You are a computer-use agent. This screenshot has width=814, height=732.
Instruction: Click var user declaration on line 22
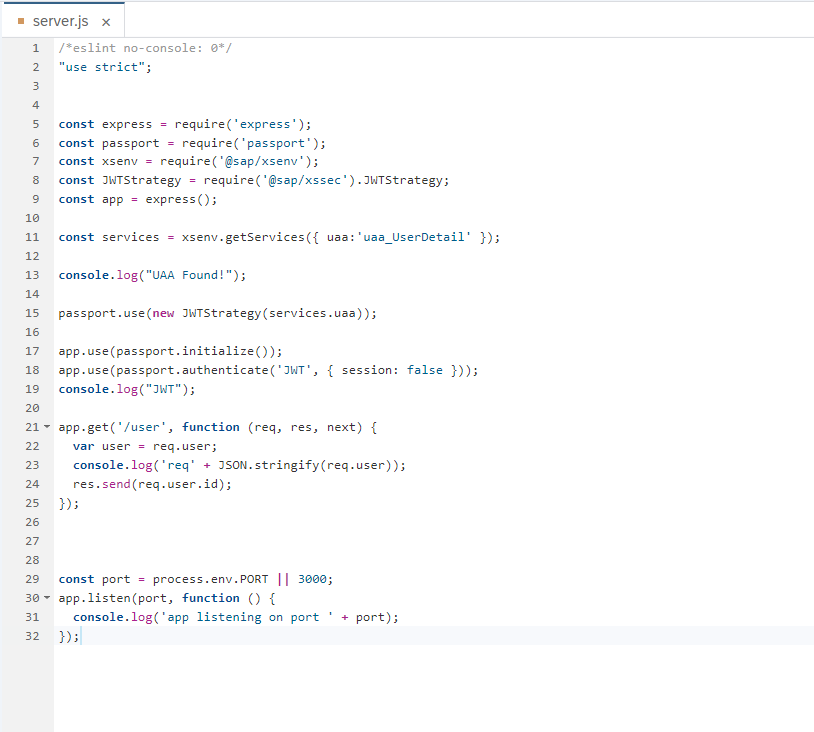(101, 446)
